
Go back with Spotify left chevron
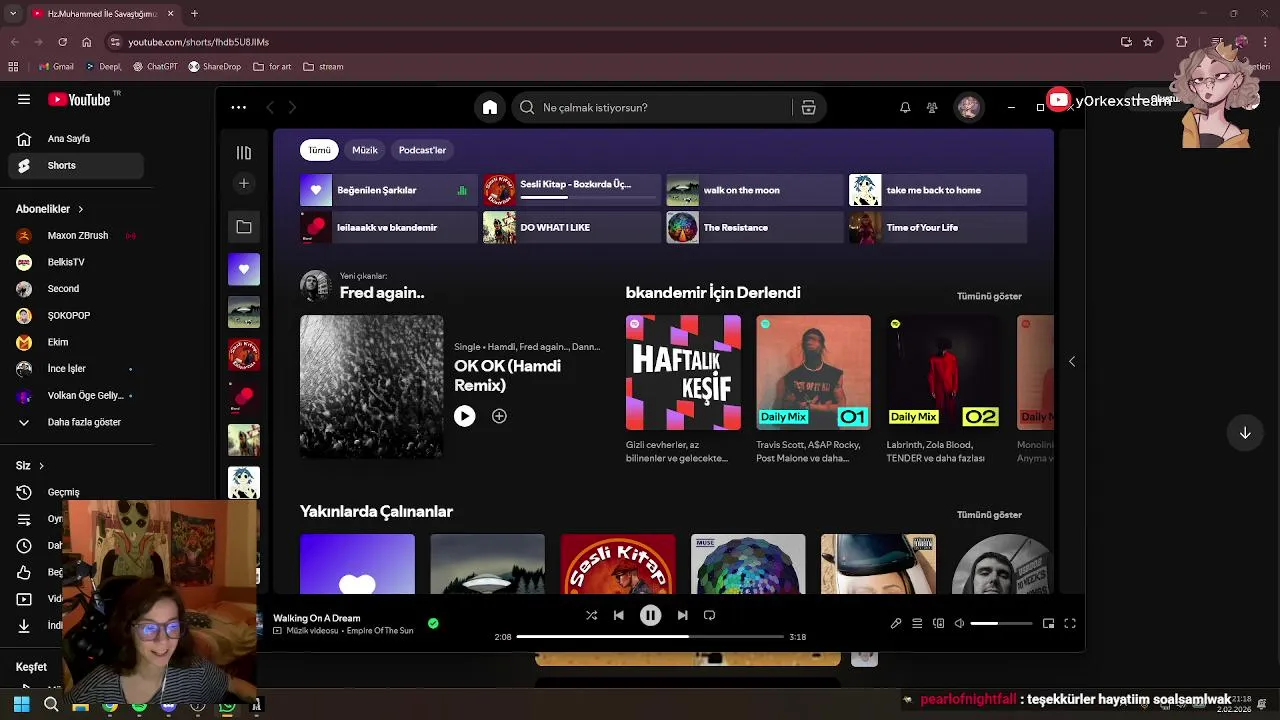[270, 107]
